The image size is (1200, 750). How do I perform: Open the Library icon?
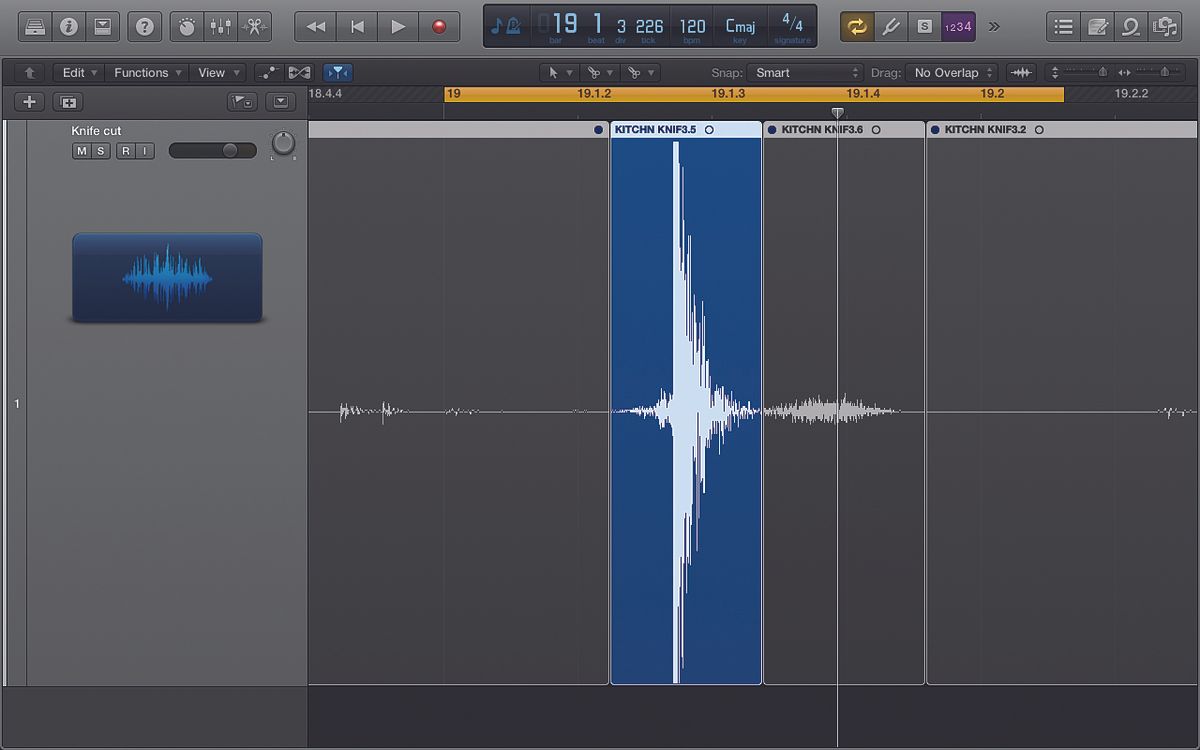coord(34,26)
